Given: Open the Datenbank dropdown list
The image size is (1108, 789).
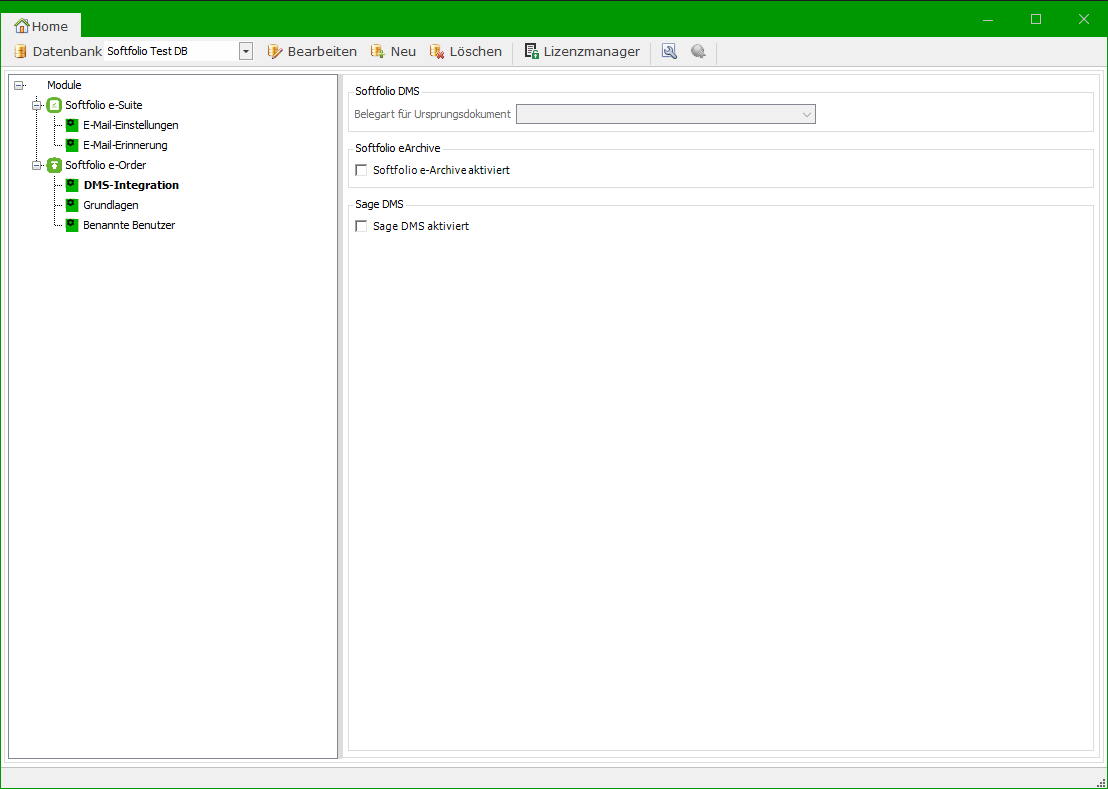Looking at the screenshot, I should pos(245,52).
